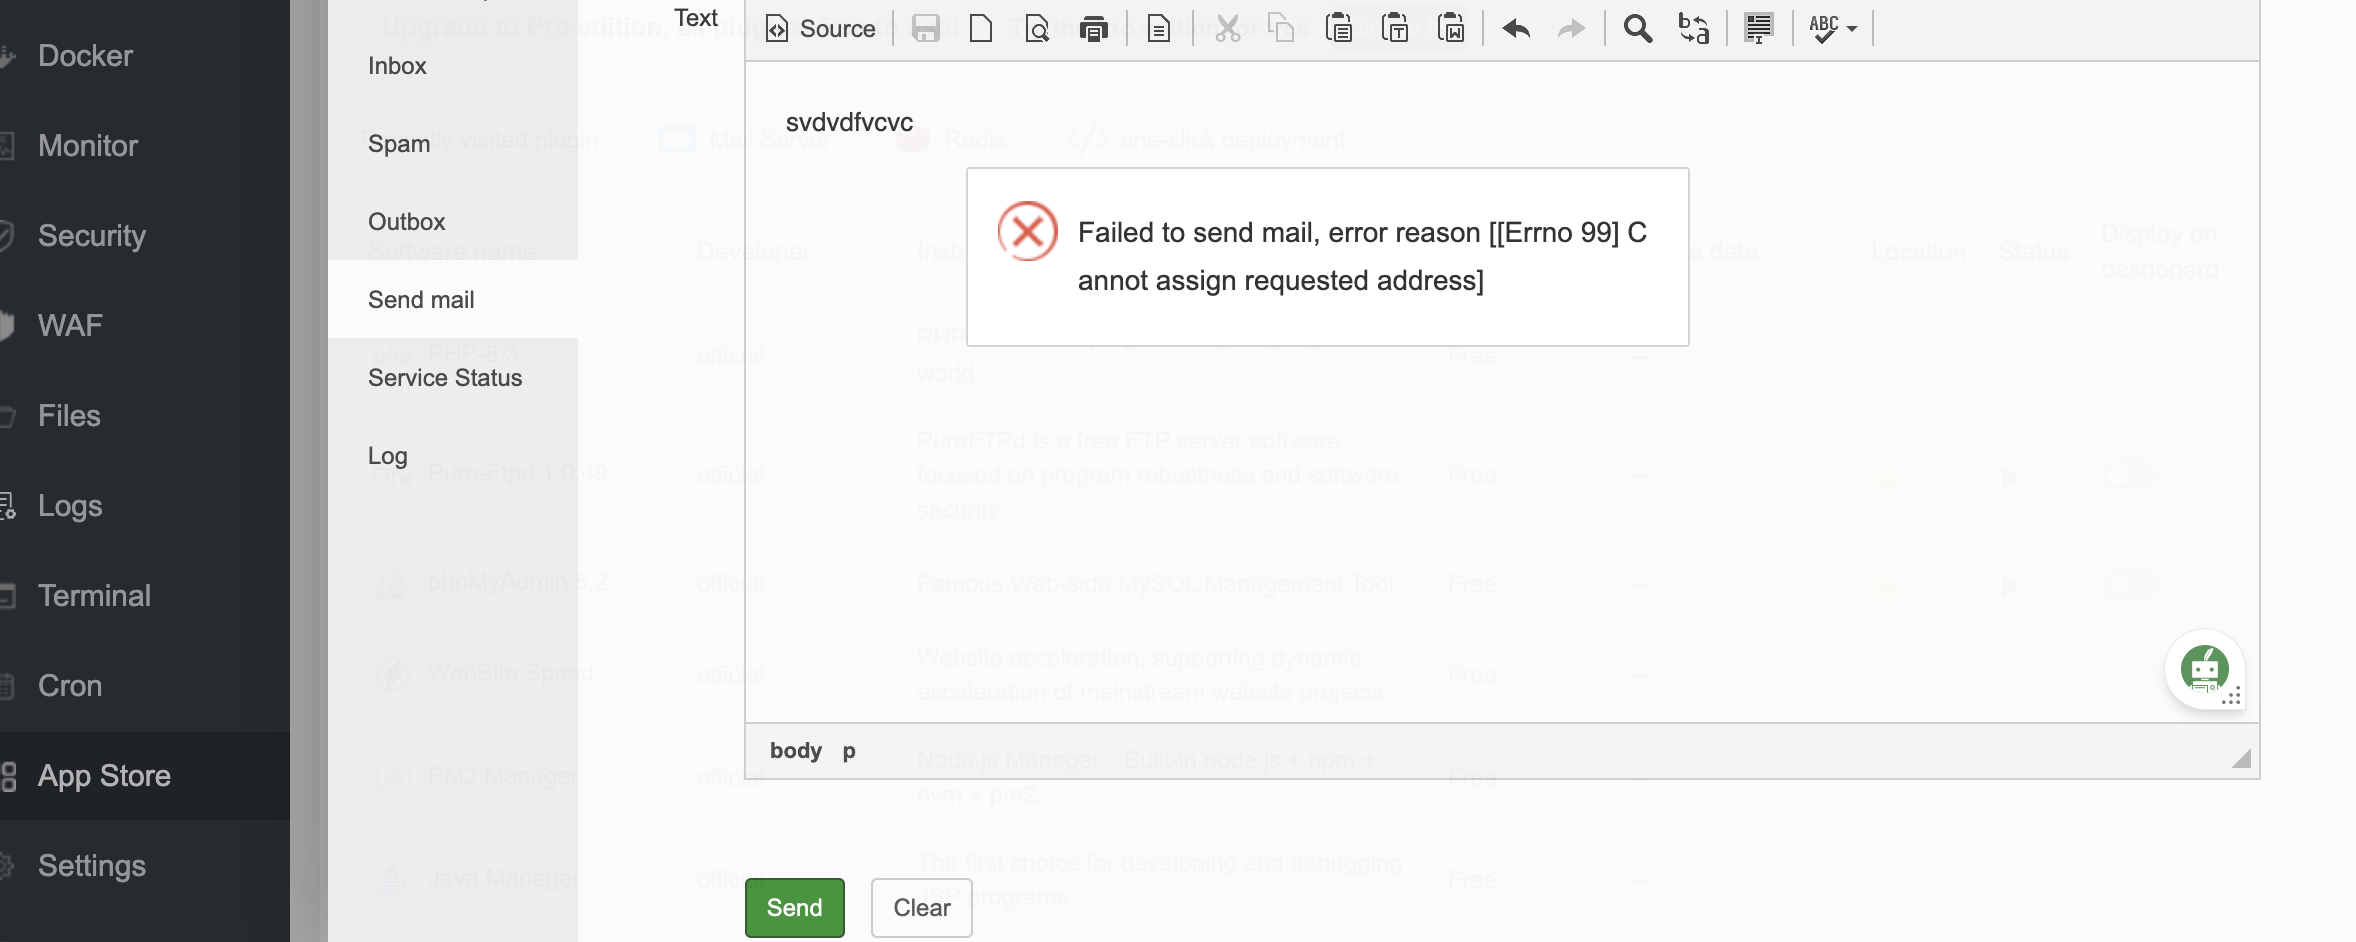Click the Redo arrow icon
The height and width of the screenshot is (942, 2356).
pos(1572,29)
